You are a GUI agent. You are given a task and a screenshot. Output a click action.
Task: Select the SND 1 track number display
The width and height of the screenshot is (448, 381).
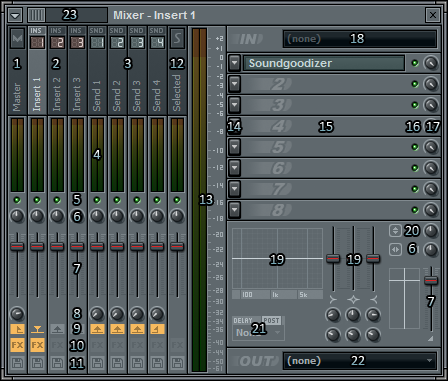97,42
